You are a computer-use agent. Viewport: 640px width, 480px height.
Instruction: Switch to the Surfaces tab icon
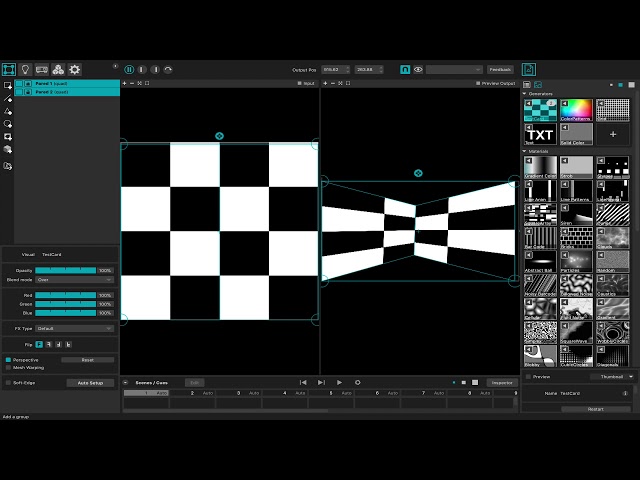click(9, 69)
